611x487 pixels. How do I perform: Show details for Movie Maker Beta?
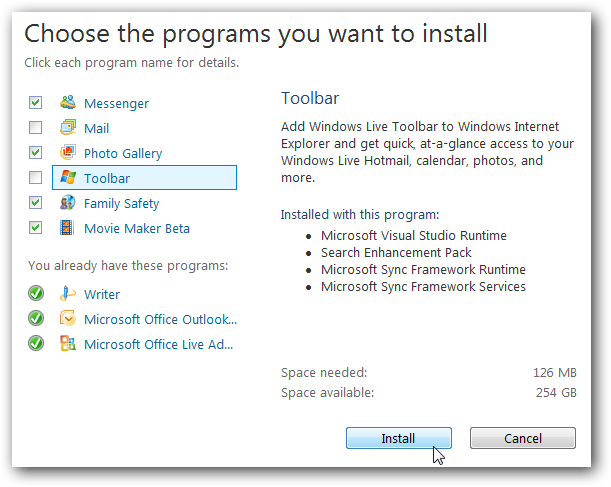pos(137,228)
